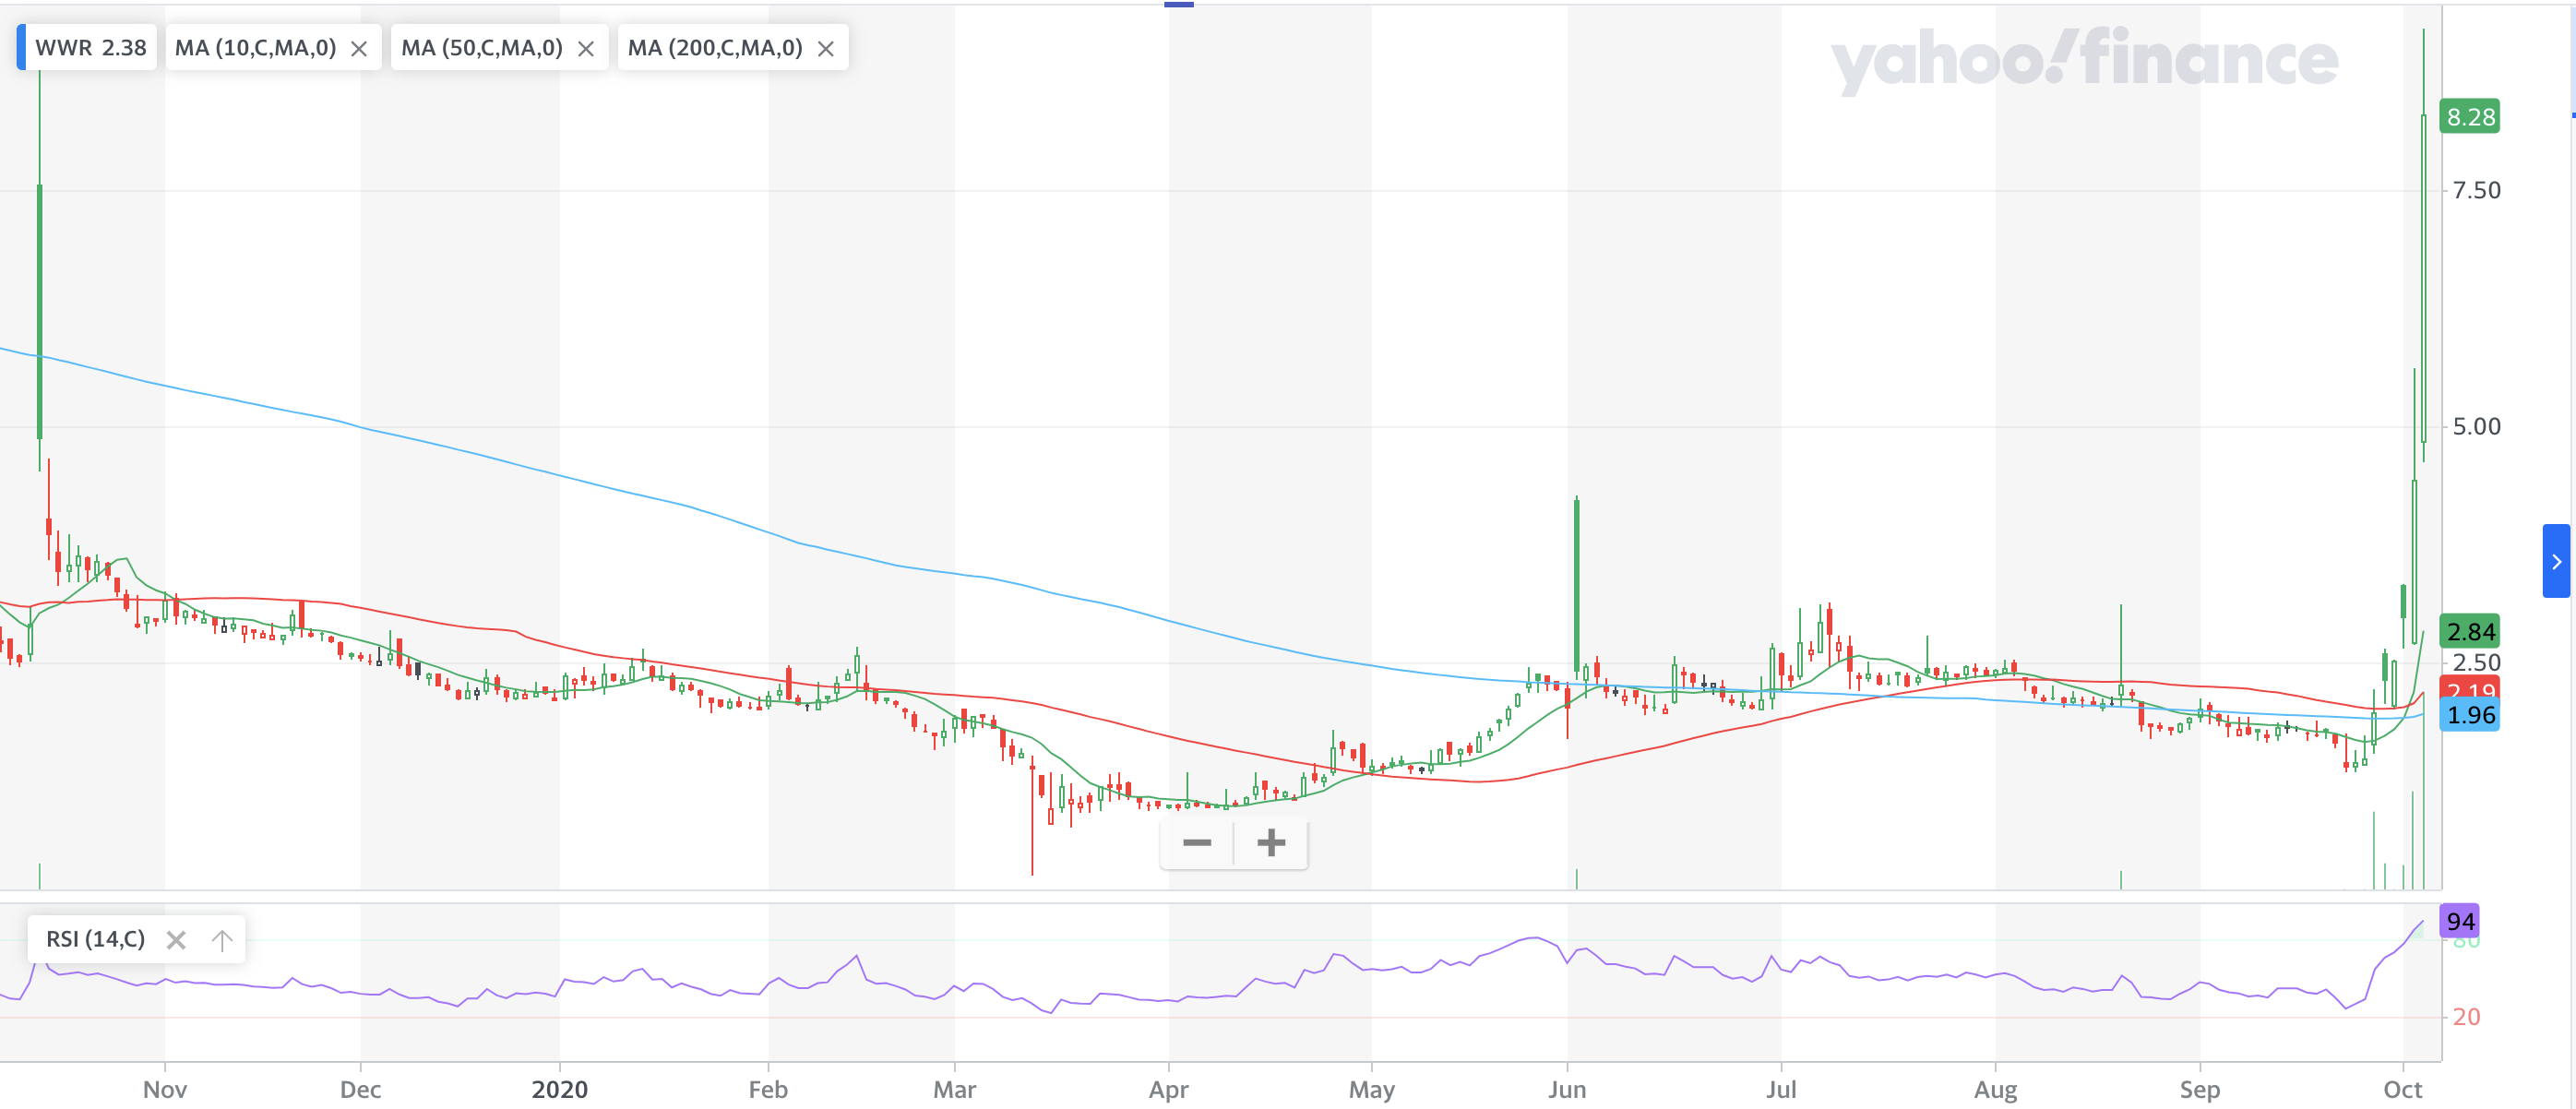
Task: Click the Jul date axis label
Action: coord(1781,1089)
